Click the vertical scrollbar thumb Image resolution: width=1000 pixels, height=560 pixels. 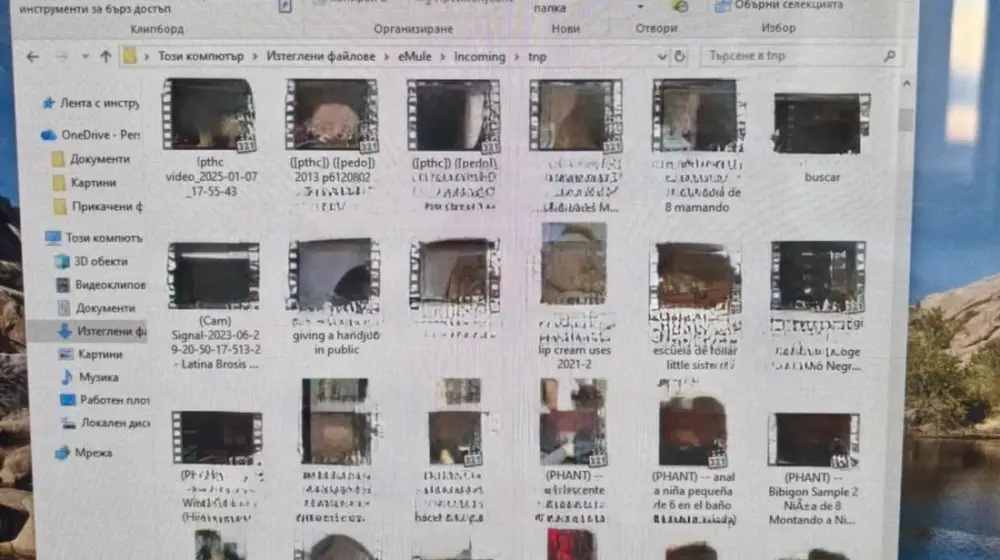(906, 119)
